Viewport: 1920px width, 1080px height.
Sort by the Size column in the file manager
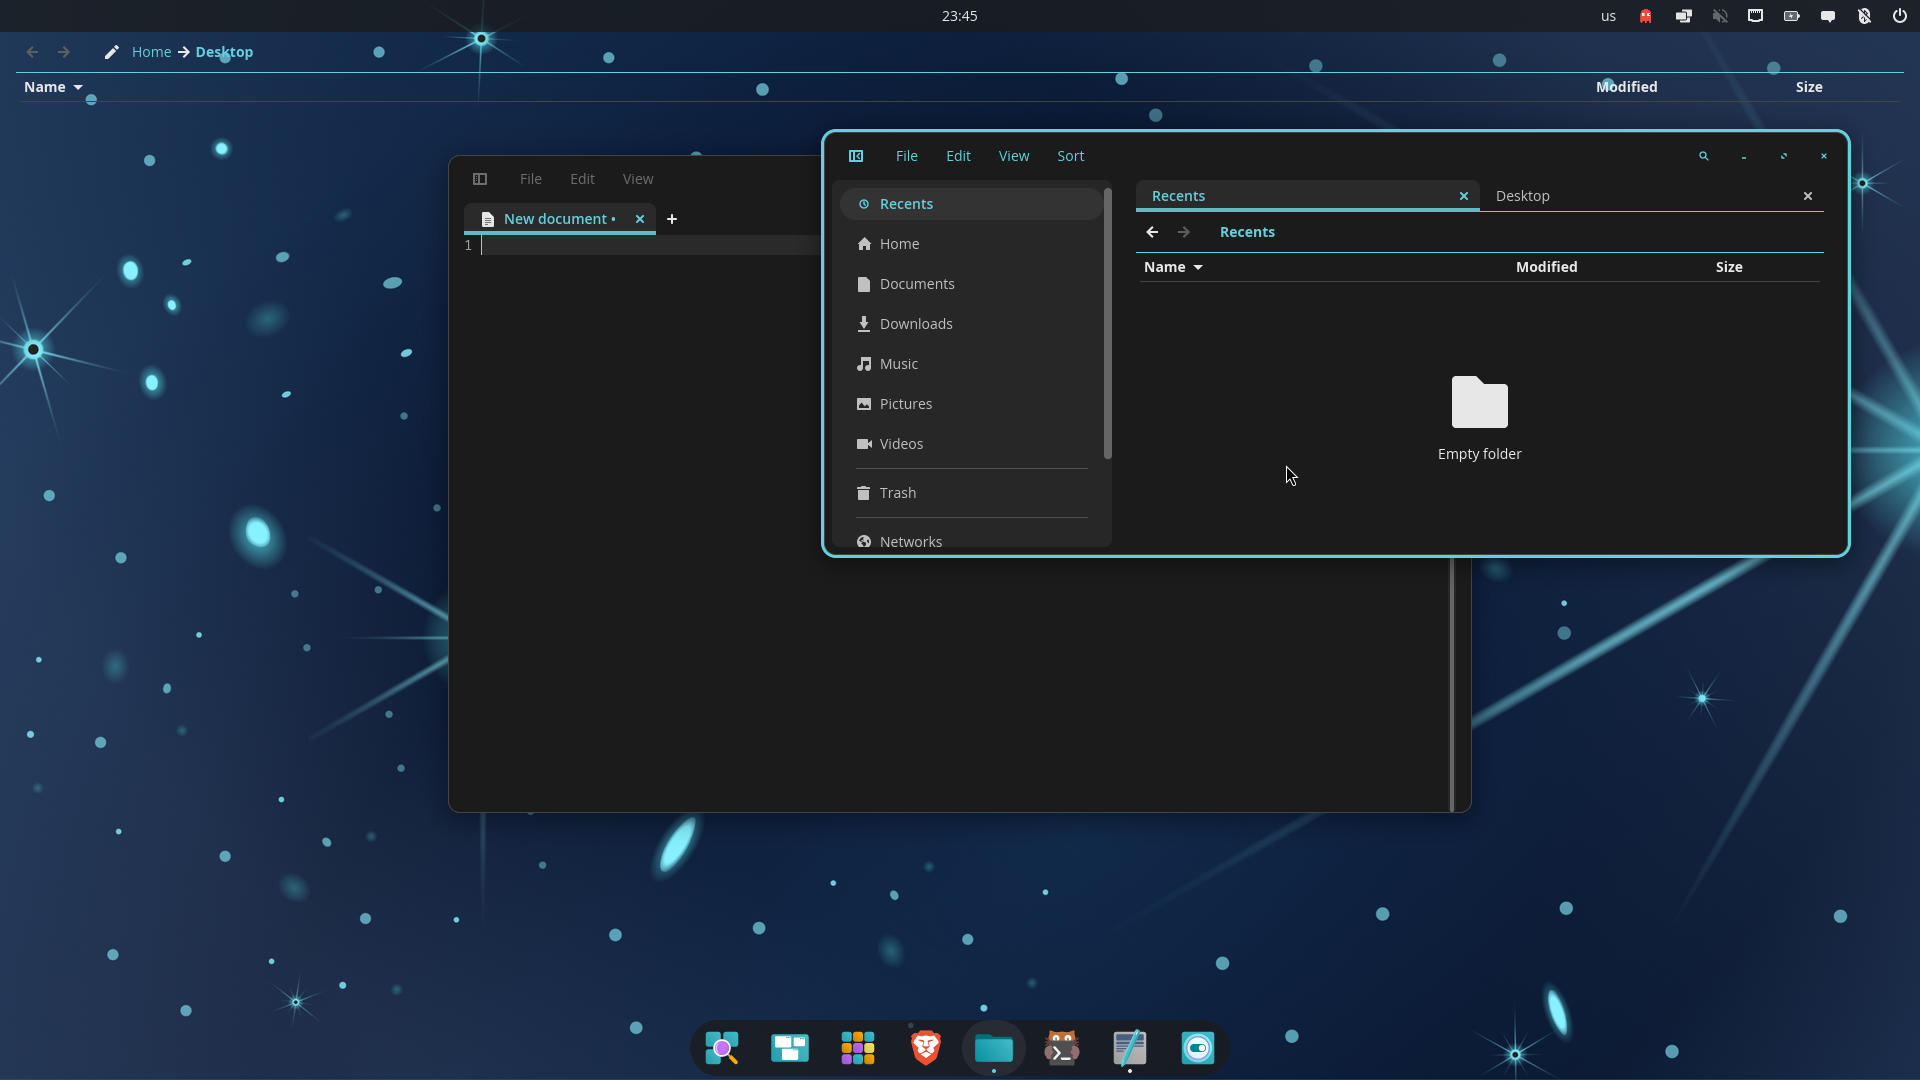[1729, 267]
